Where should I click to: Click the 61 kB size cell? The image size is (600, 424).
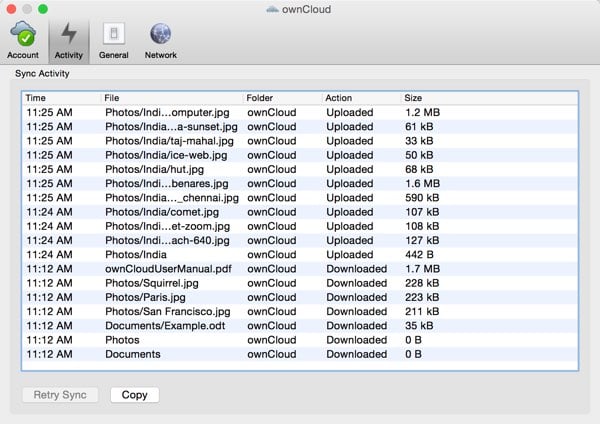[x=419, y=127]
